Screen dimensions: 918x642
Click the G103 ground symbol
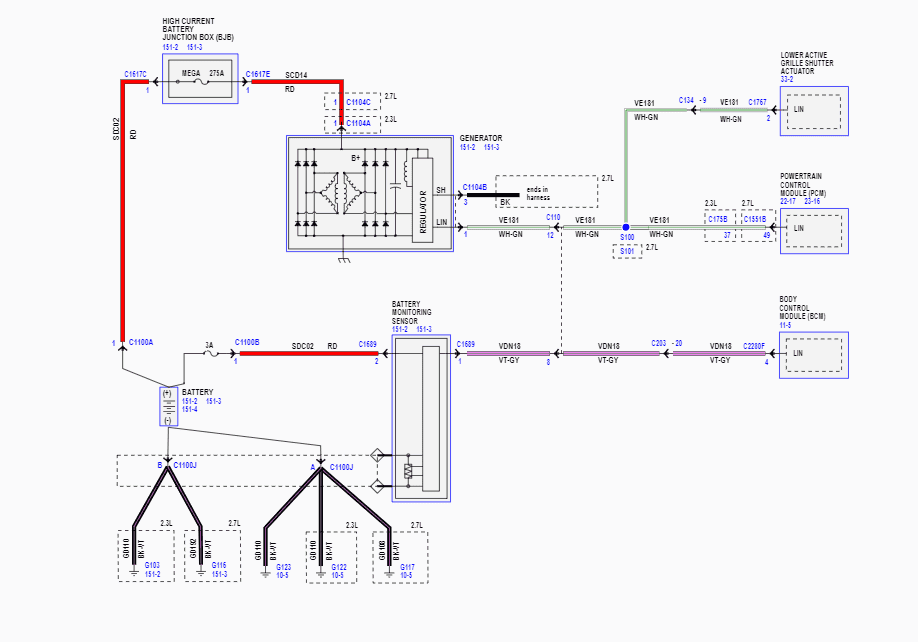[134, 572]
